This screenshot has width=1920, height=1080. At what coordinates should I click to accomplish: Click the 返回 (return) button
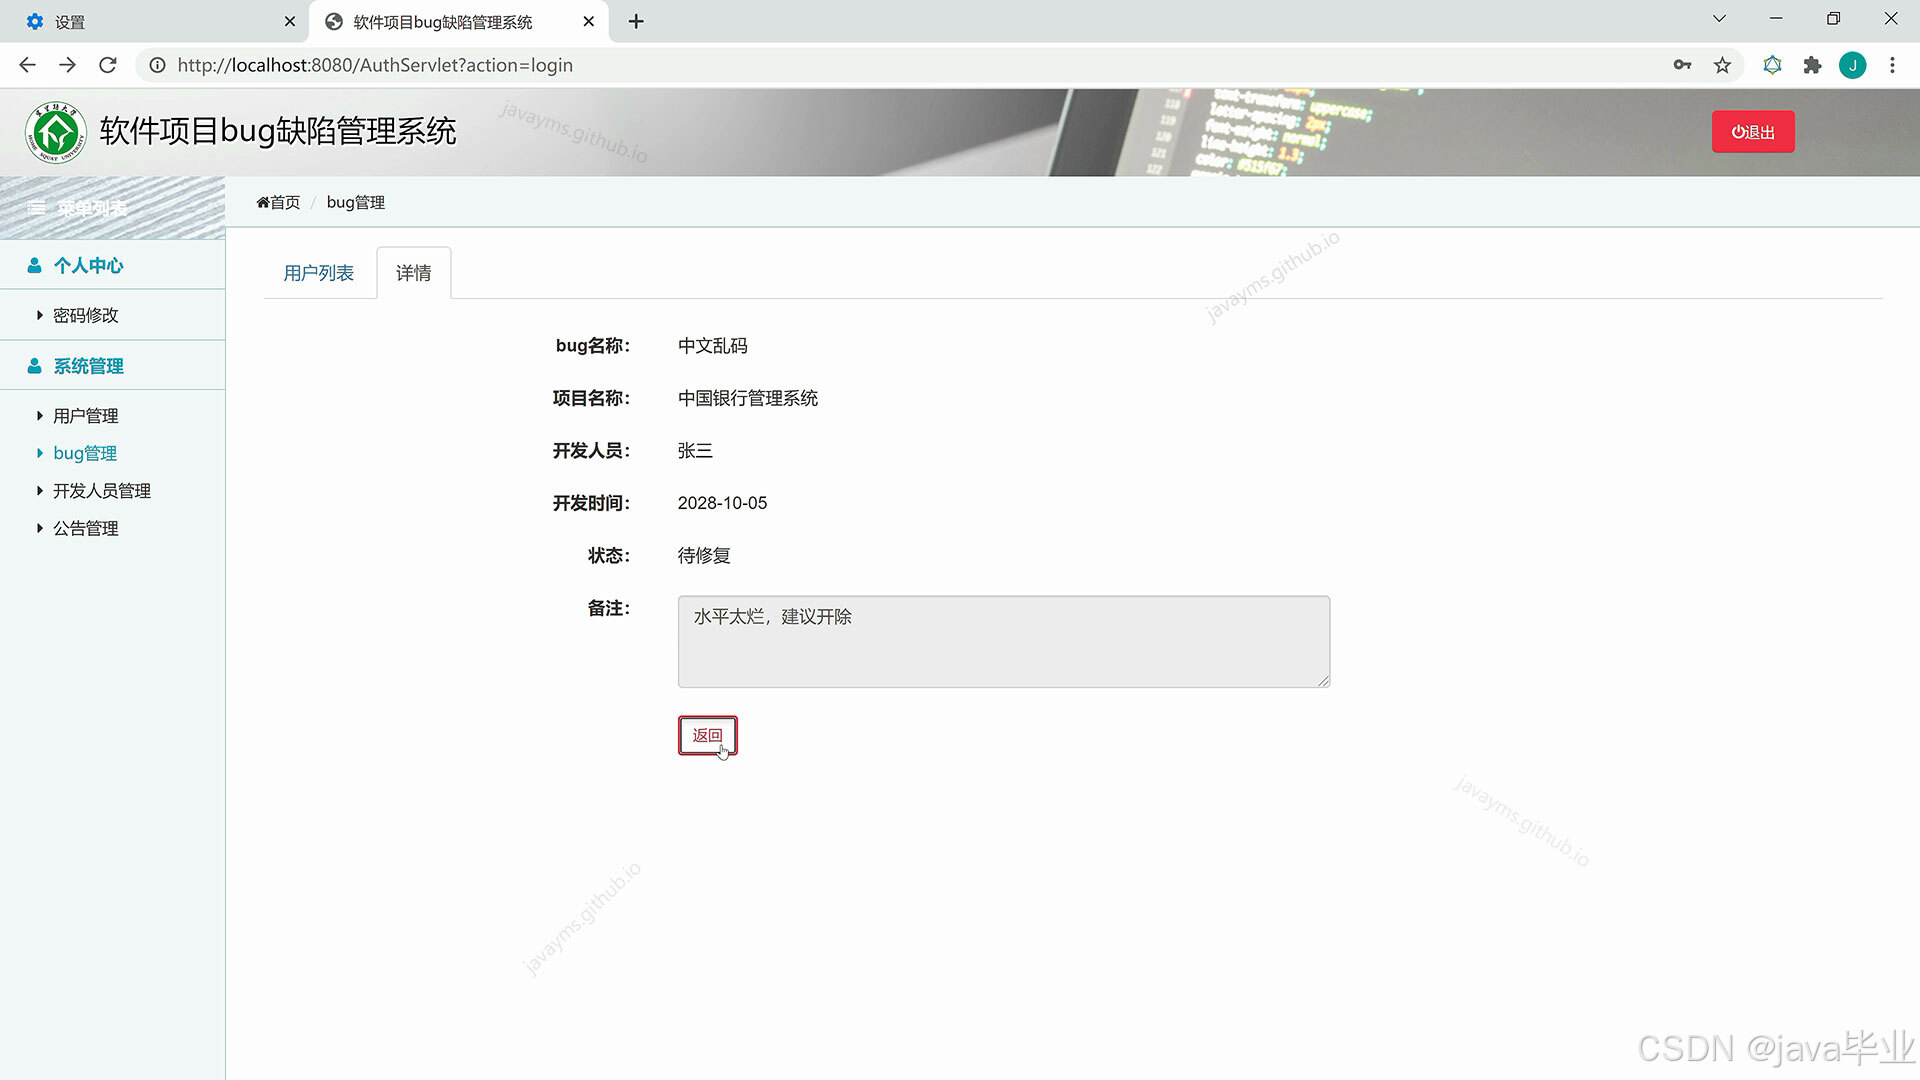[707, 735]
